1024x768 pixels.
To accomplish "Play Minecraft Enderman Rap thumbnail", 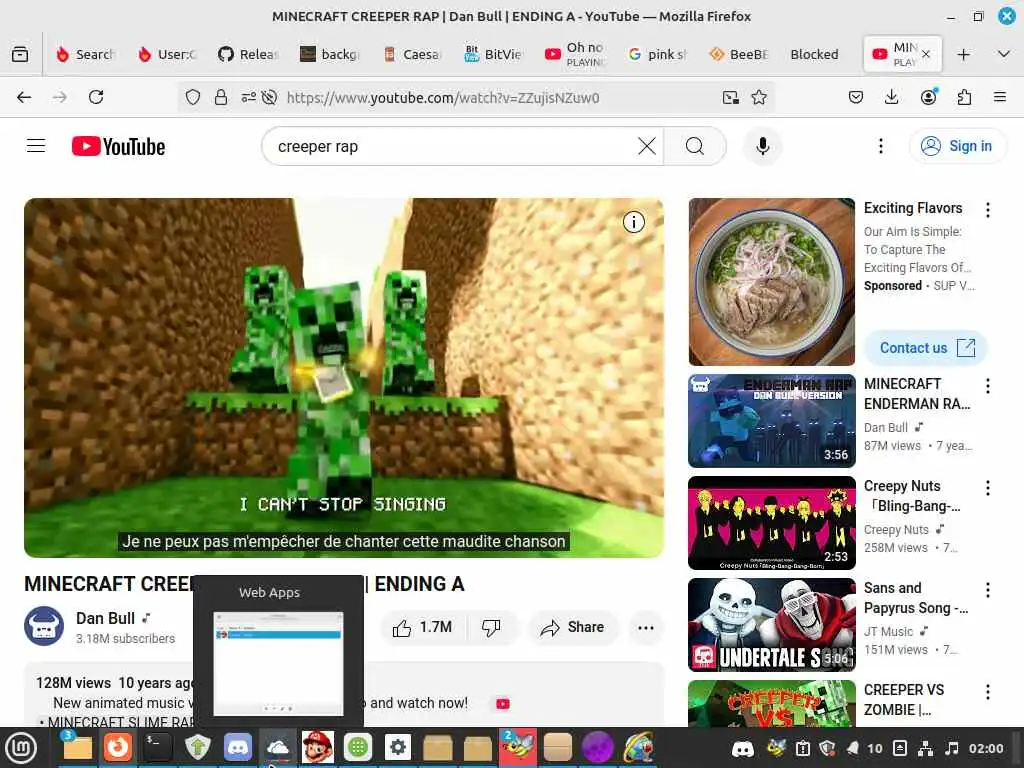I will (x=771, y=421).
